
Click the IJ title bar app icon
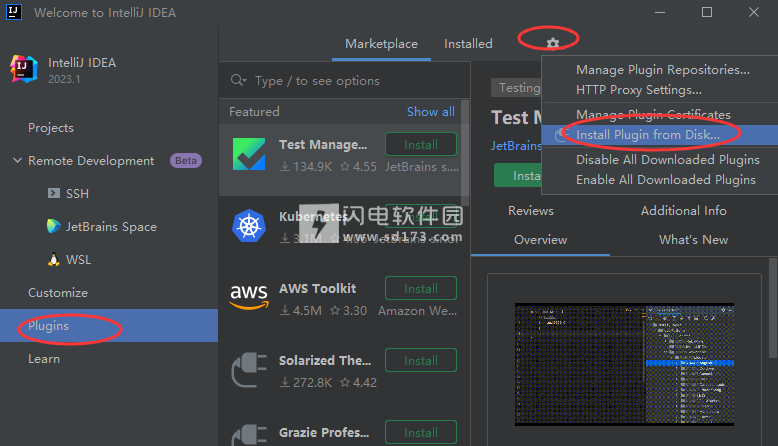[14, 12]
